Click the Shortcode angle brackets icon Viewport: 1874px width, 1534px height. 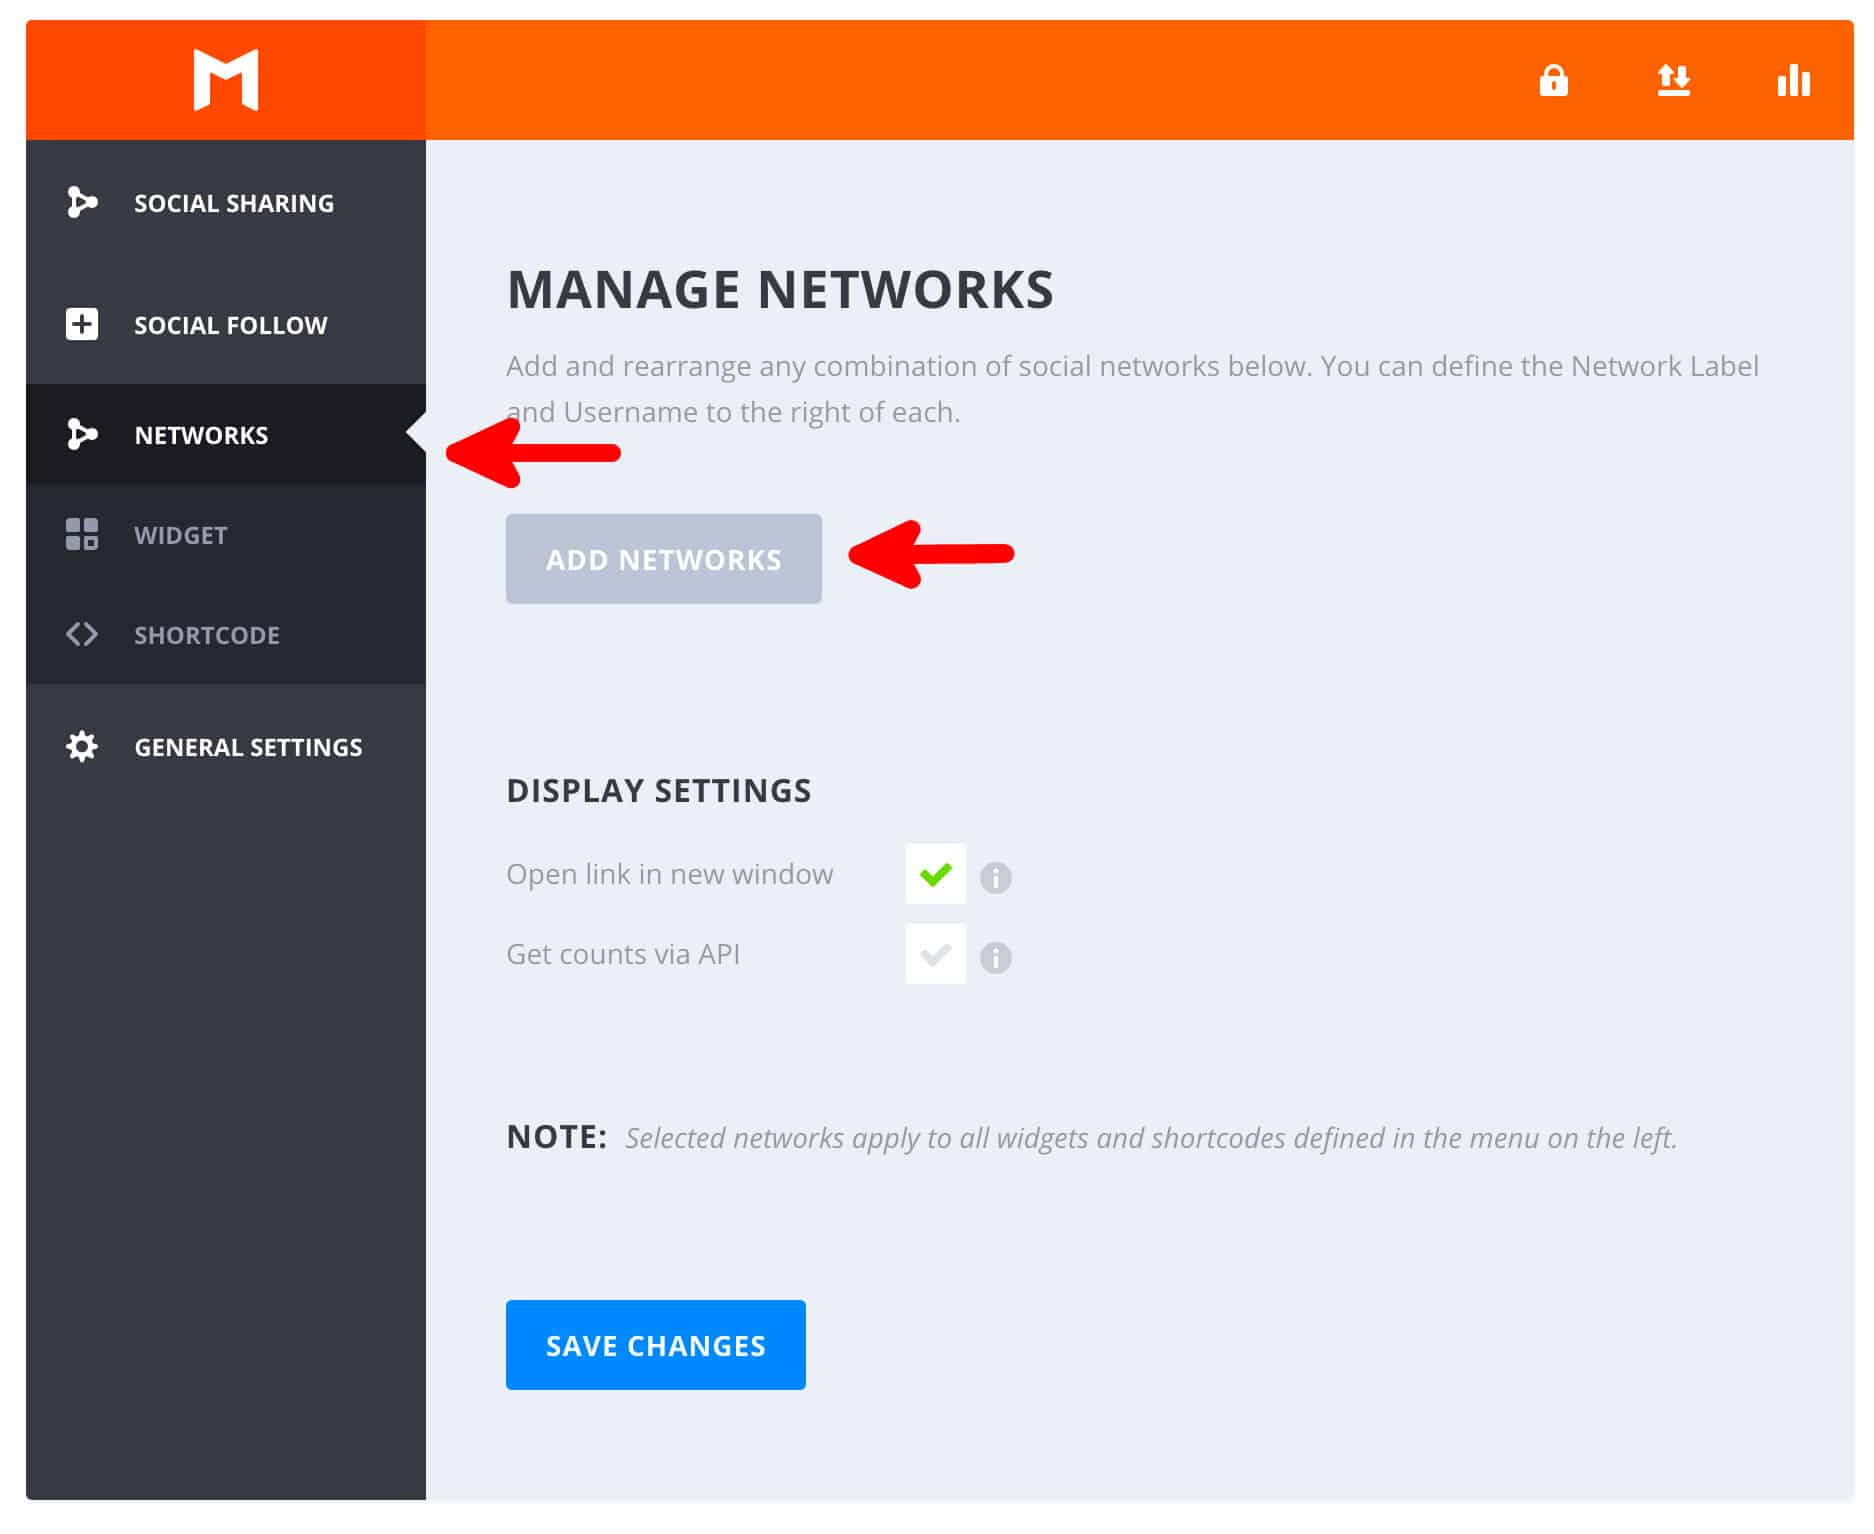[82, 634]
